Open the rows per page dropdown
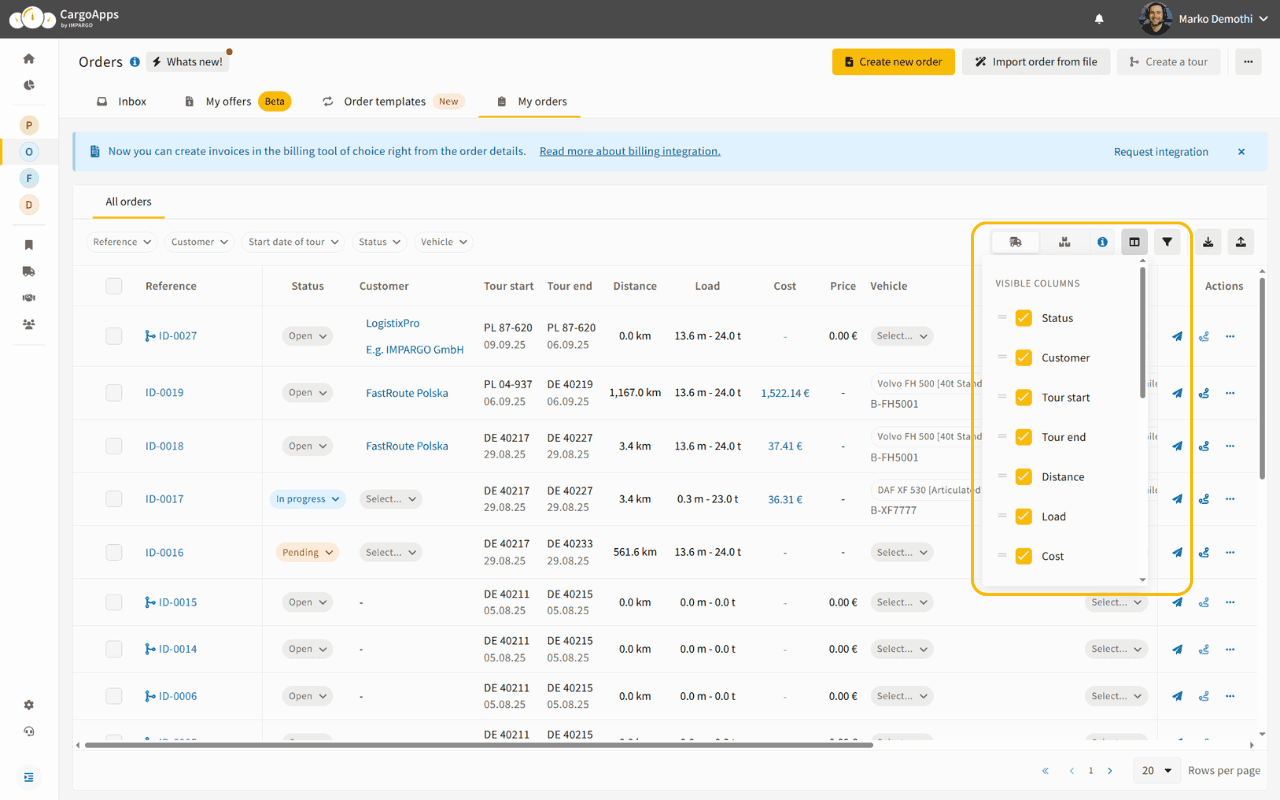This screenshot has height=800, width=1280. [x=1156, y=771]
